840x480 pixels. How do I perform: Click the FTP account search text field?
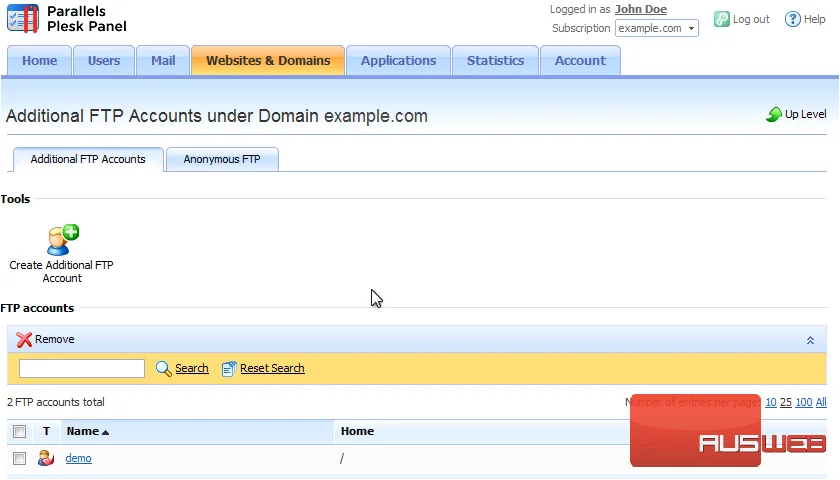coord(82,369)
